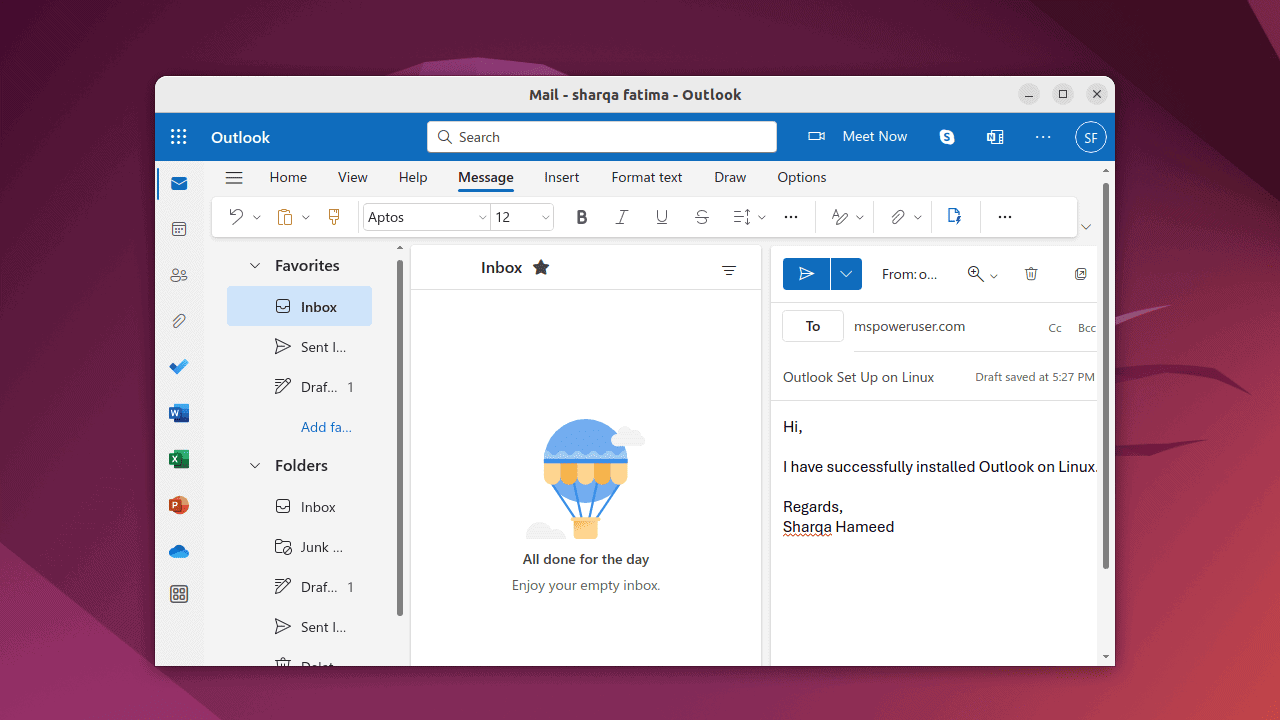Click the Editor/Copilot draft icon
This screenshot has height=720, width=1280.
[x=954, y=216]
